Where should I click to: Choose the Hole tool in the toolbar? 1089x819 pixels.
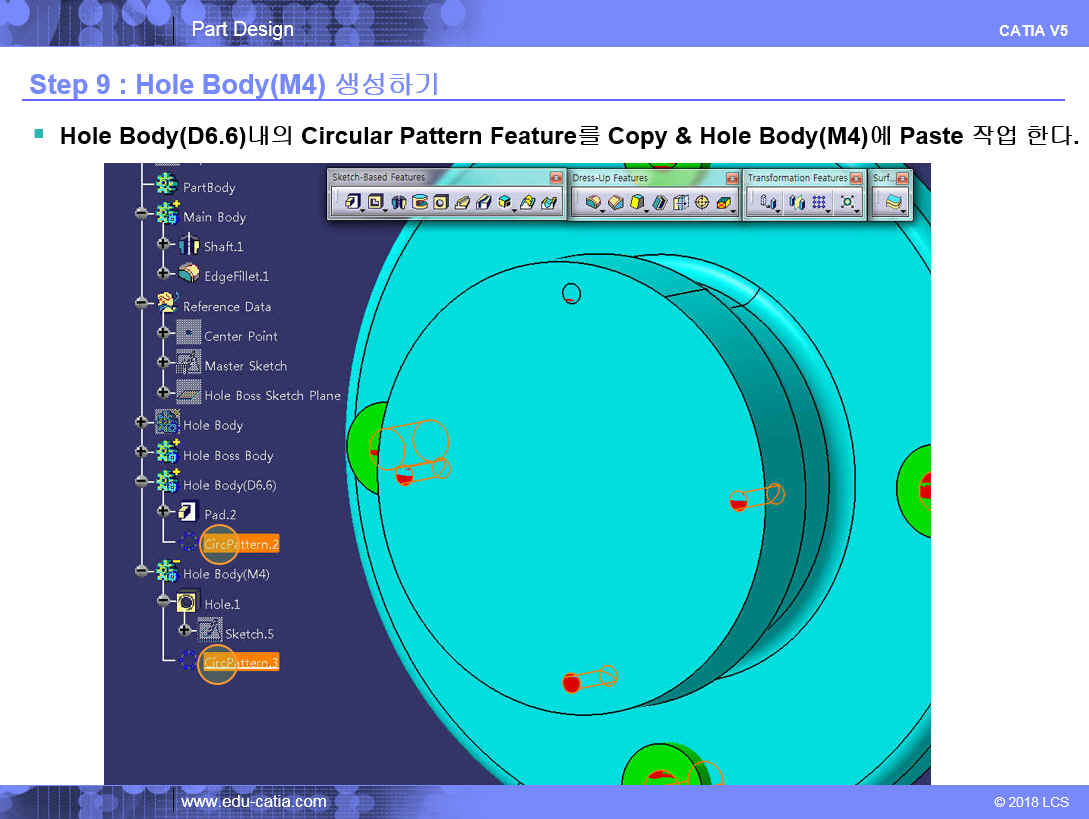coord(440,203)
